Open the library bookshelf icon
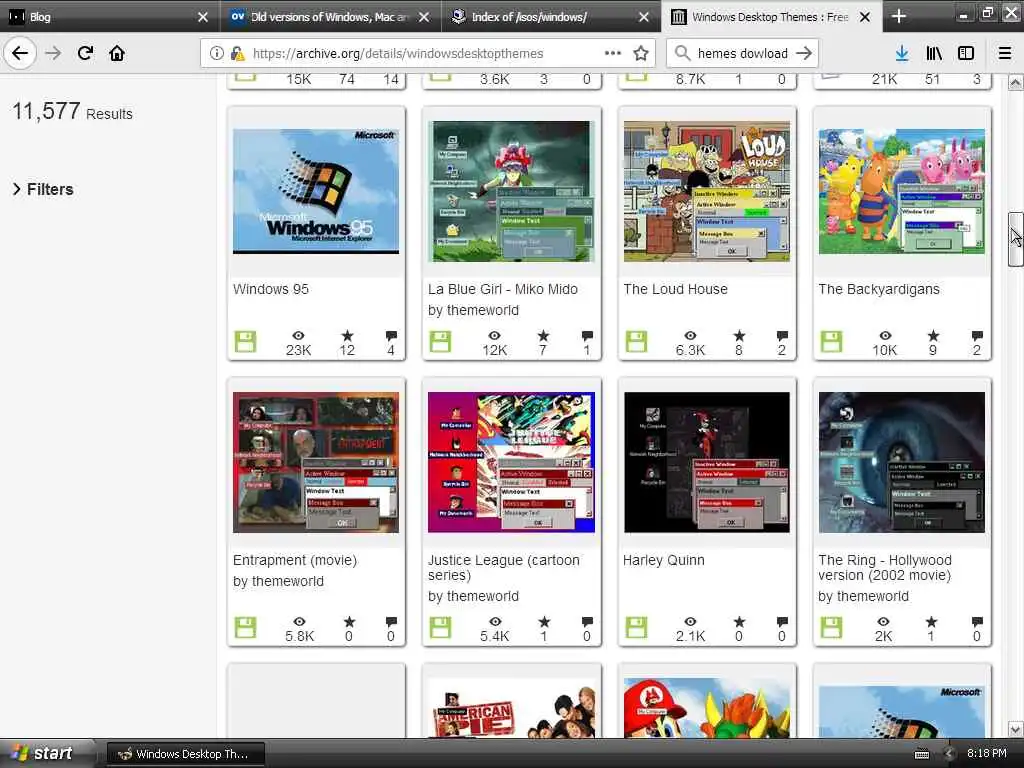1024x768 pixels. (x=934, y=54)
